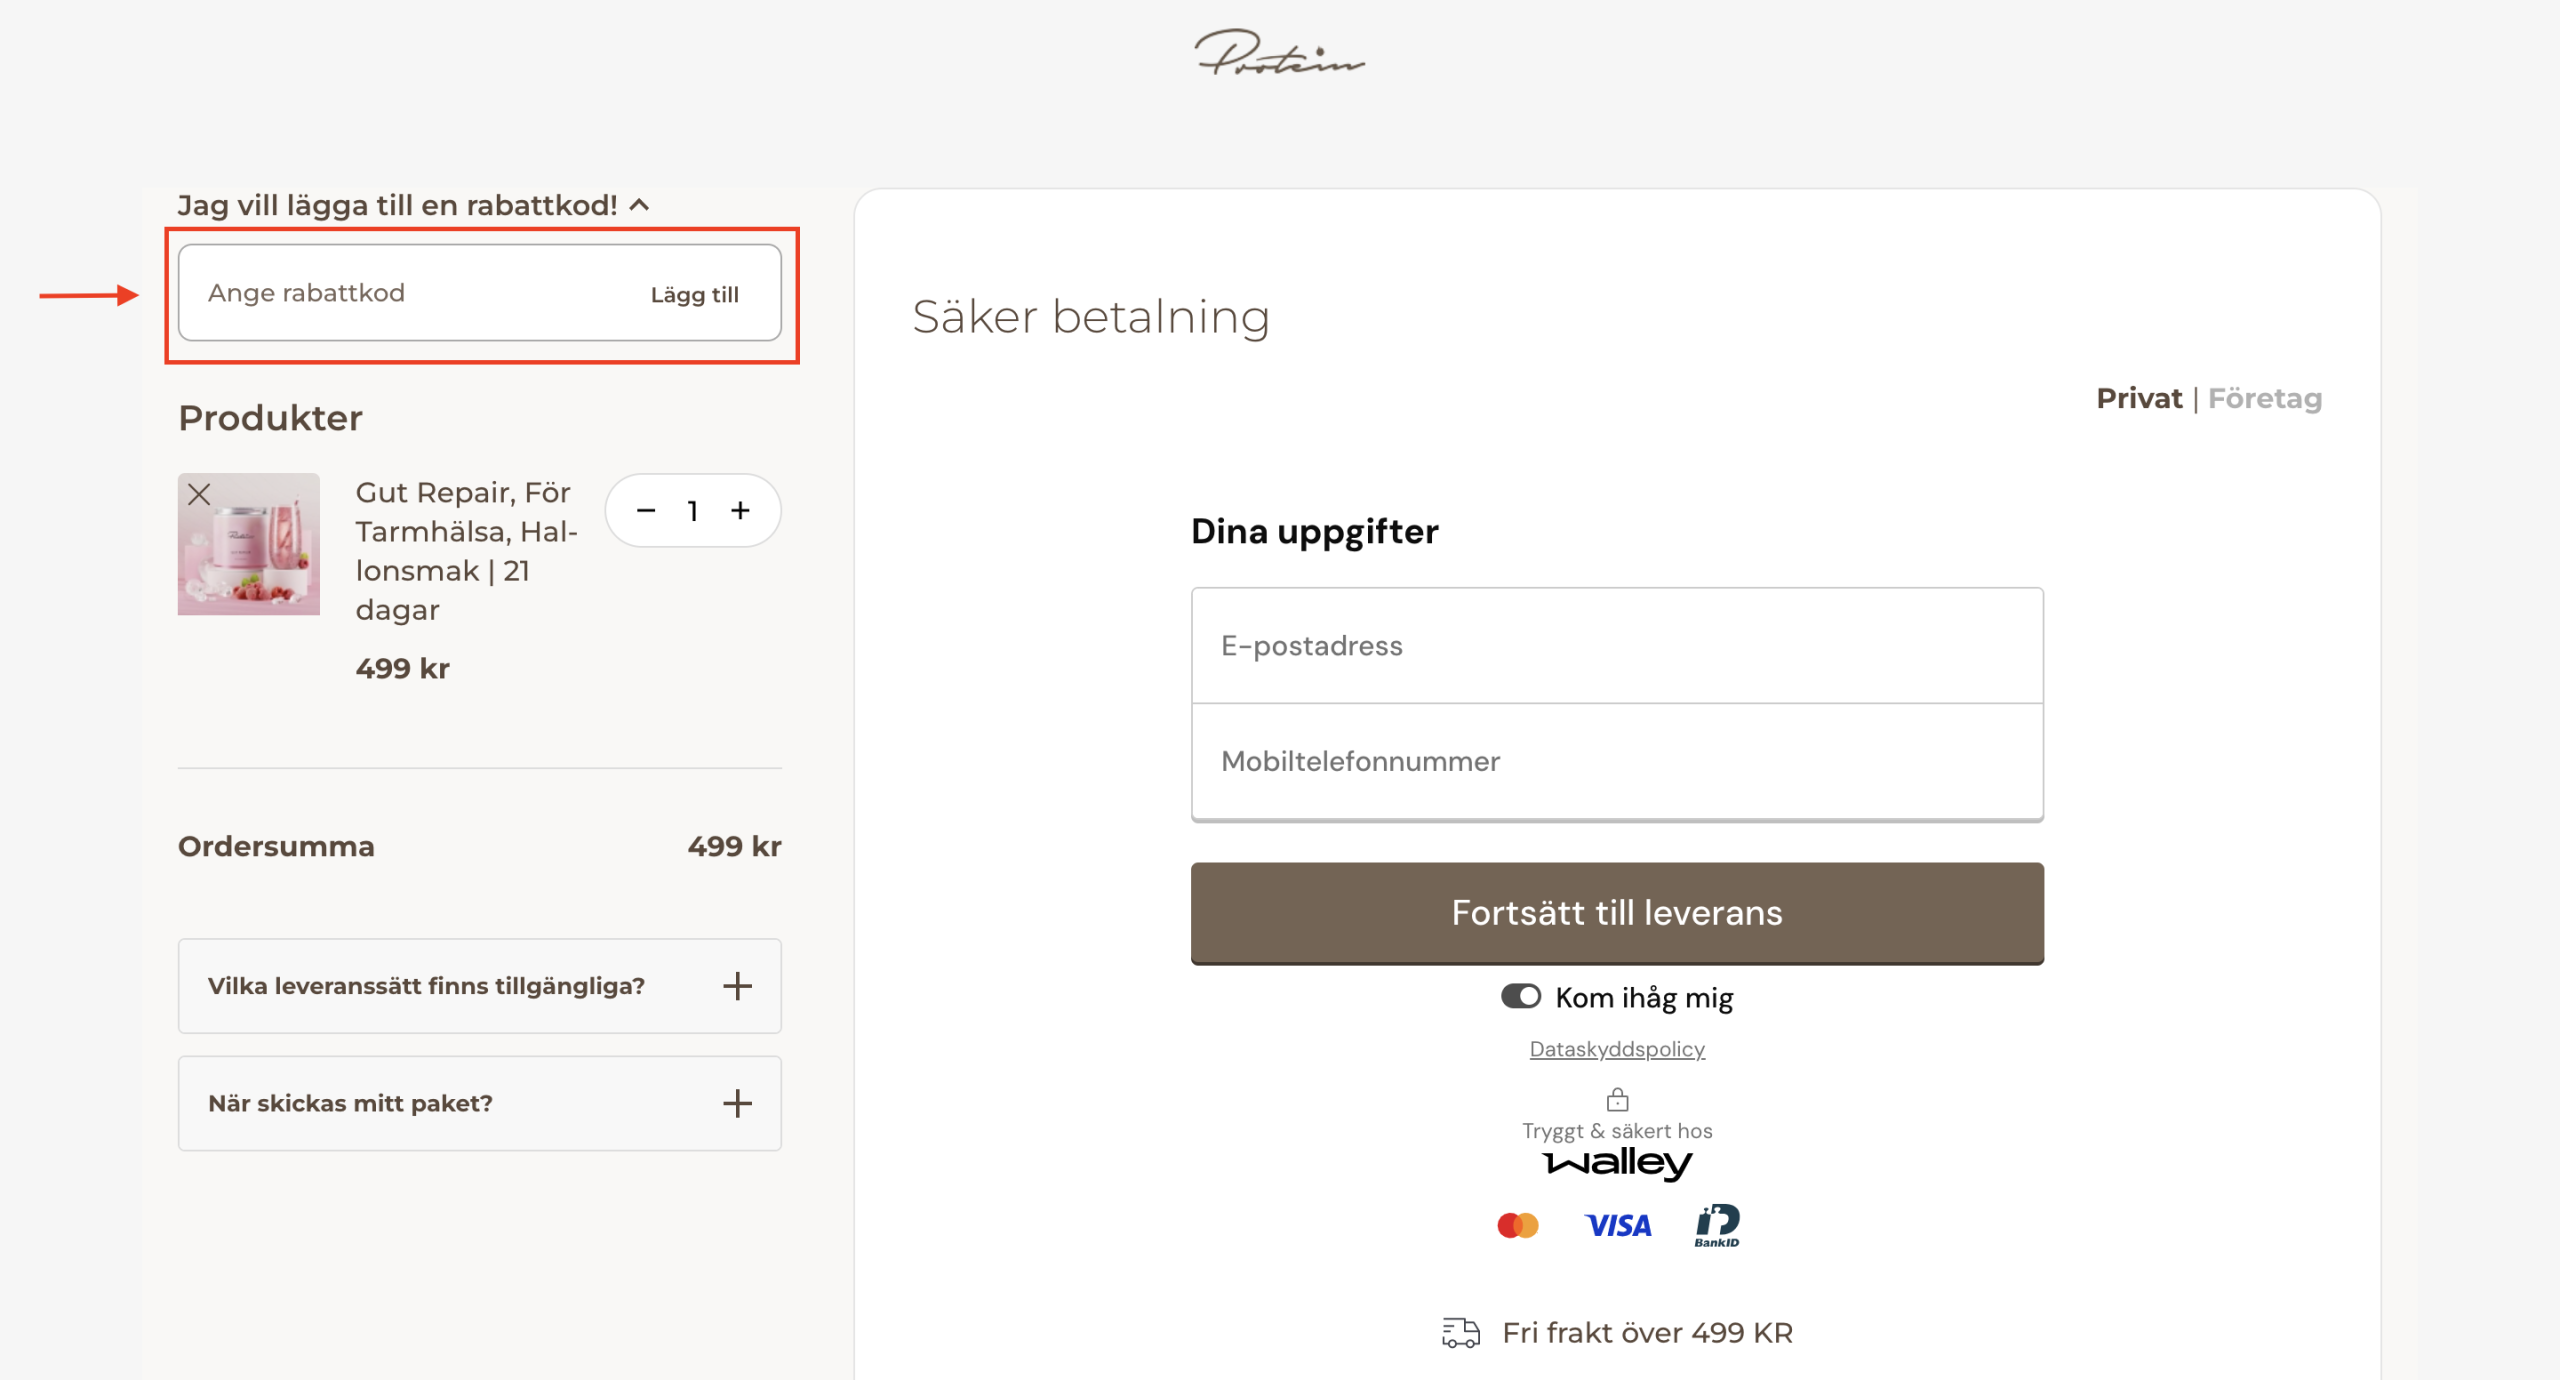Screen dimensions: 2560x1380
Task: Switch to the Företag tab
Action: coord(2265,398)
